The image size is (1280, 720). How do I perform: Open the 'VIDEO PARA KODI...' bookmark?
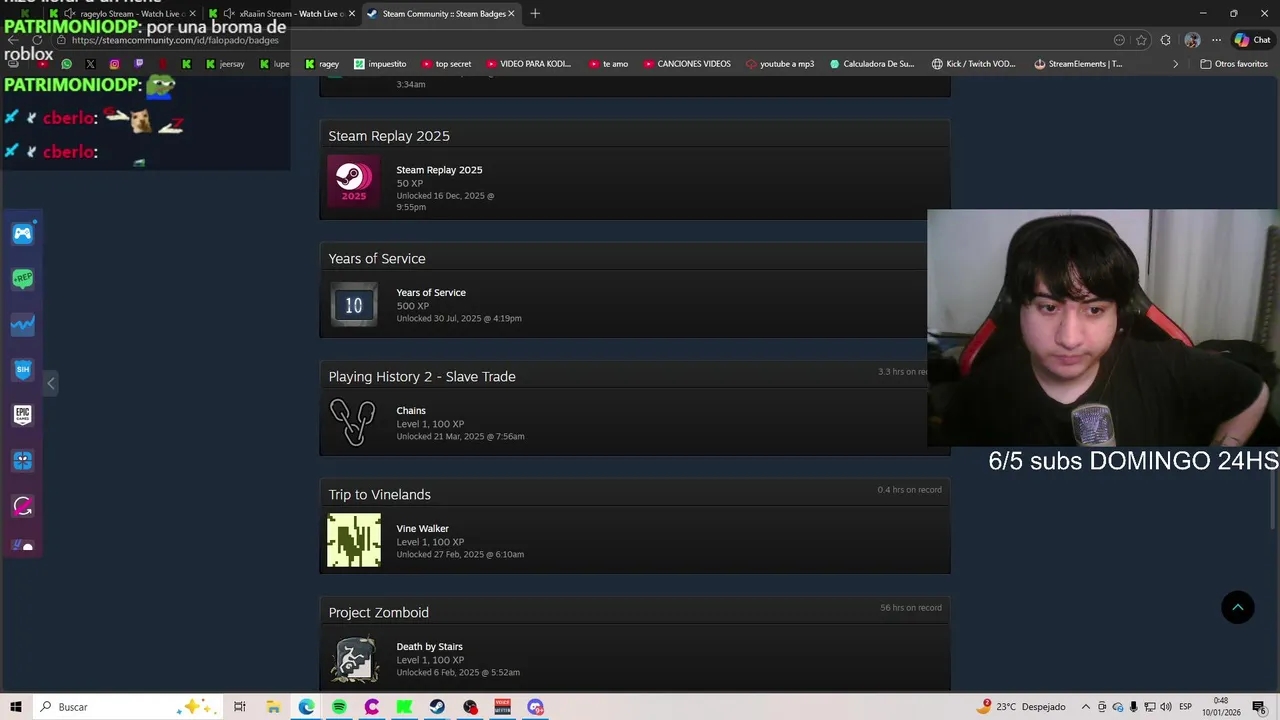[528, 64]
